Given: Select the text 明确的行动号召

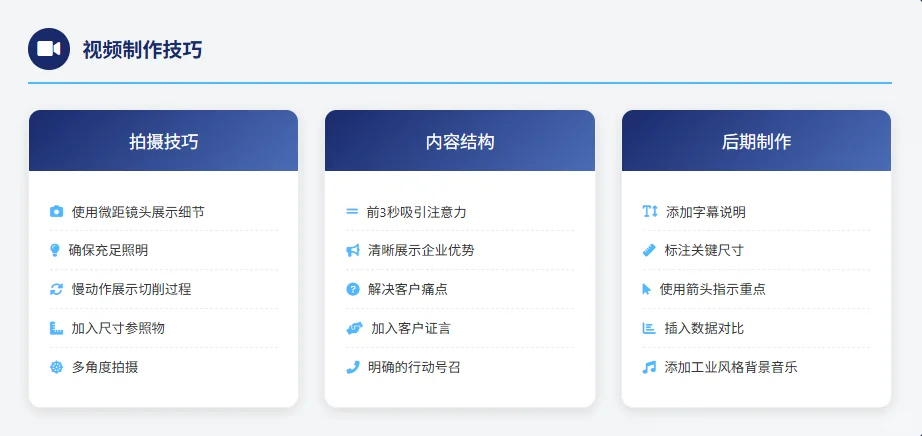Looking at the screenshot, I should 415,368.
